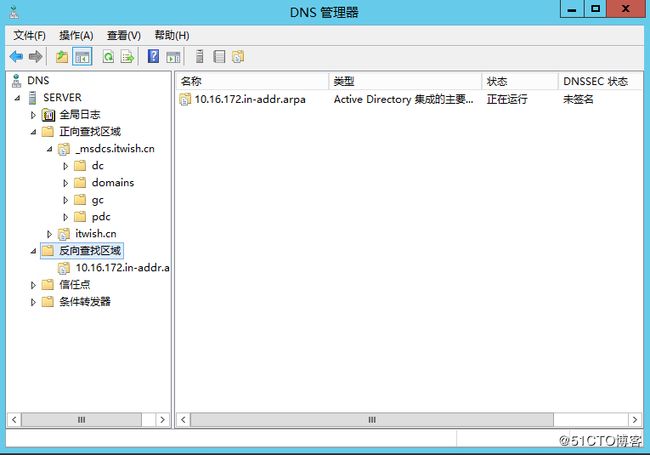Open the 操作(A) menu
650x455 pixels.
coord(76,36)
